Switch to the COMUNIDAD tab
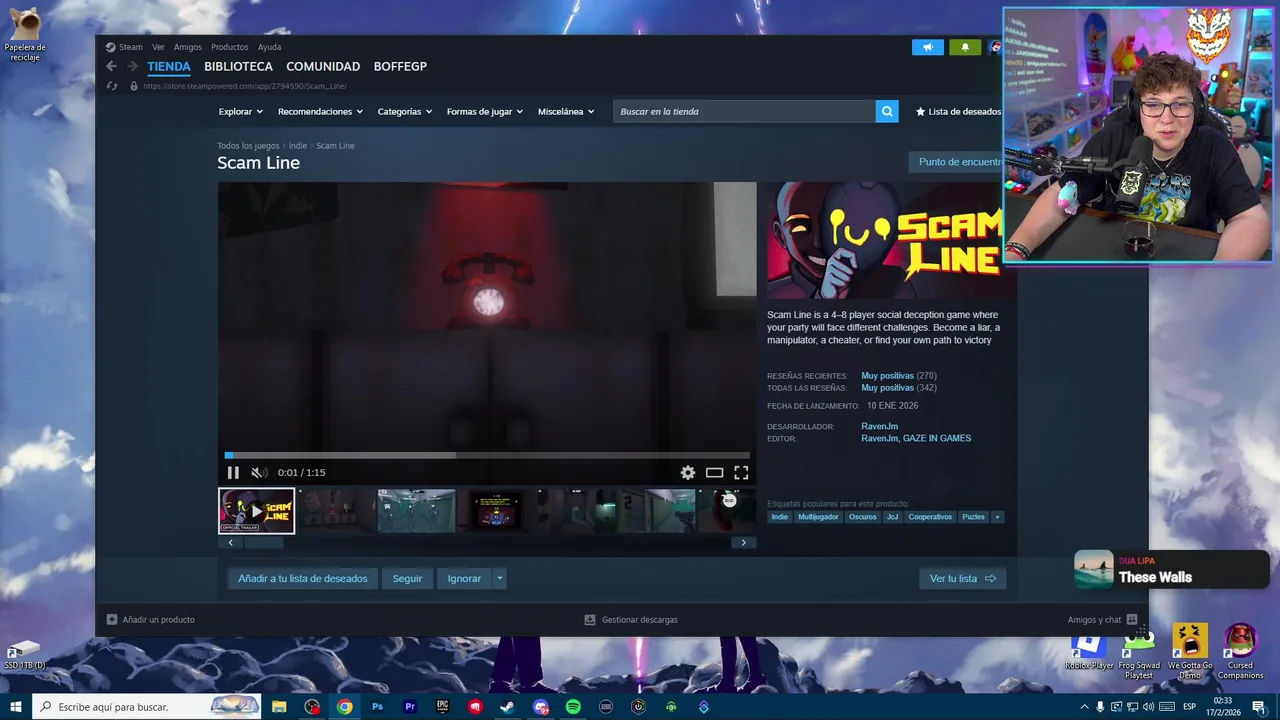This screenshot has width=1280, height=720. tap(323, 66)
